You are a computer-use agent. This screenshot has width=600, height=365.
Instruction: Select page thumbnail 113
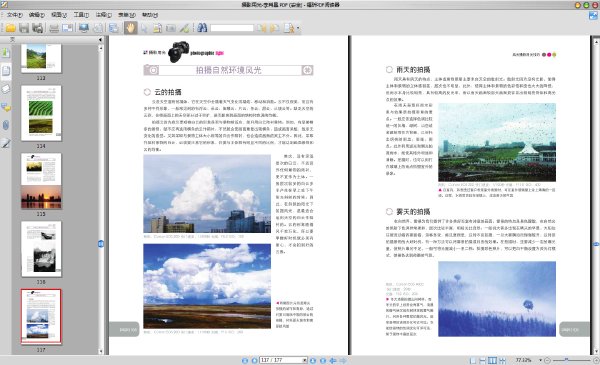41,58
